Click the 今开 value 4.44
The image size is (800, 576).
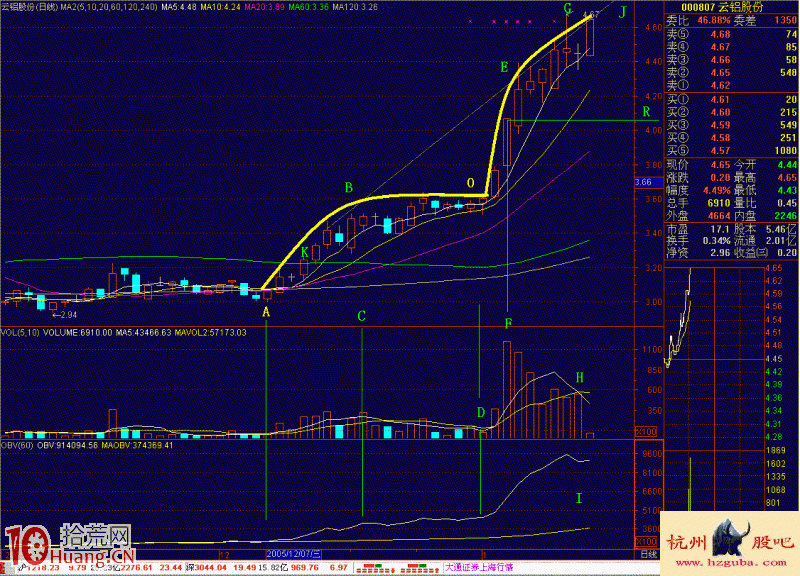(787, 165)
